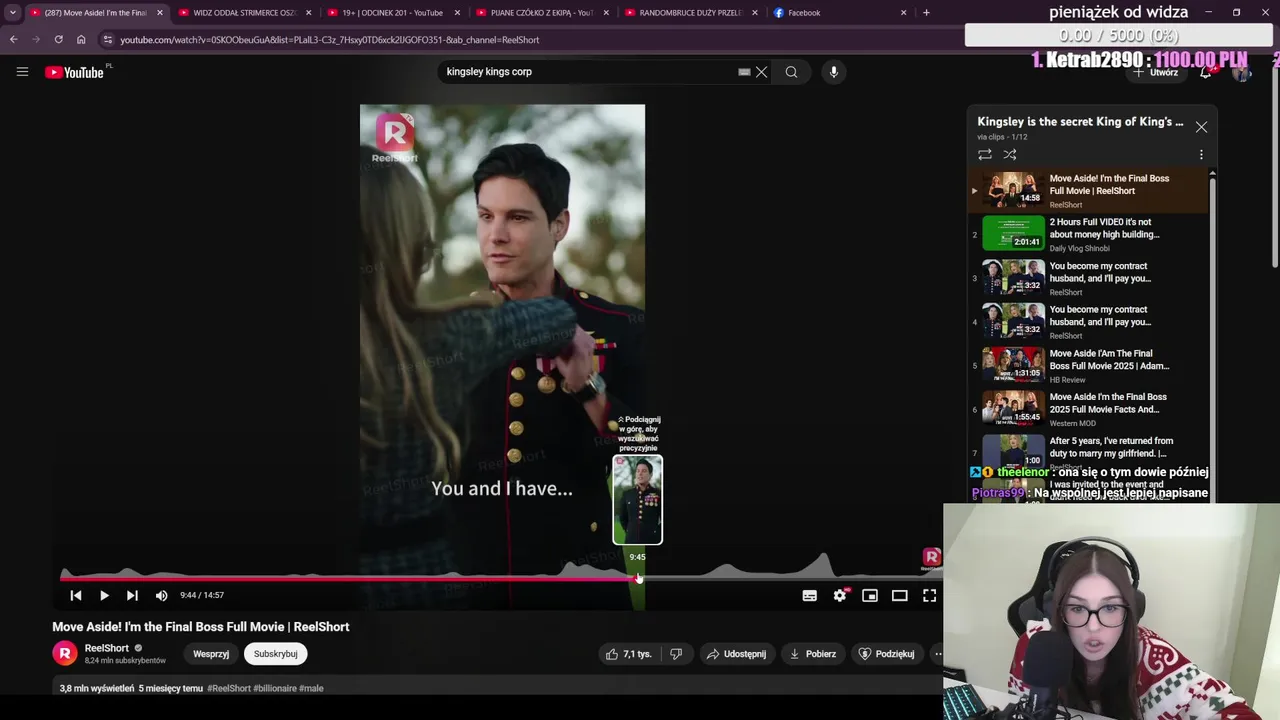Toggle playlist loop

[985, 155]
